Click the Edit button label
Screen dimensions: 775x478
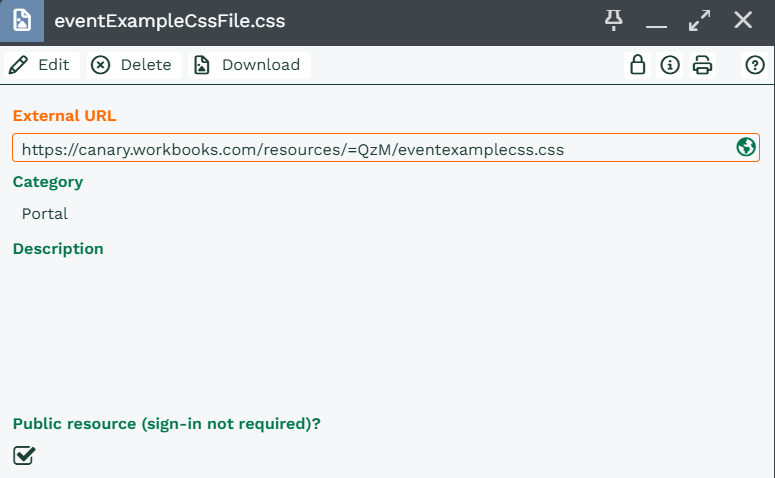pyautogui.click(x=53, y=65)
